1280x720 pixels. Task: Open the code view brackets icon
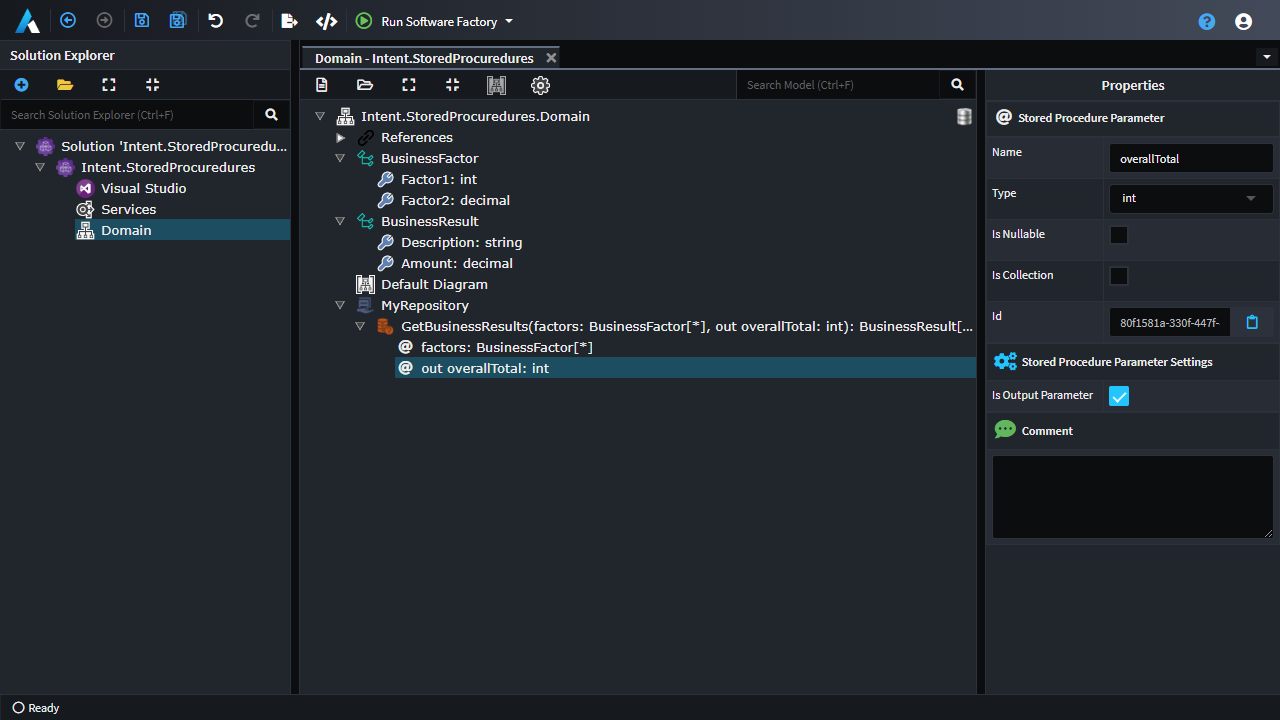[x=326, y=20]
